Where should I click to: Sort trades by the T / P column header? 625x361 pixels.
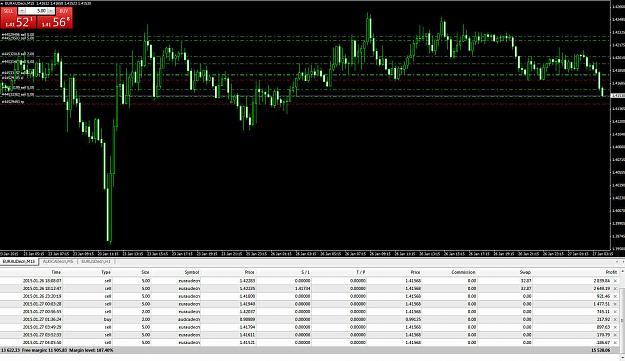tap(361, 272)
